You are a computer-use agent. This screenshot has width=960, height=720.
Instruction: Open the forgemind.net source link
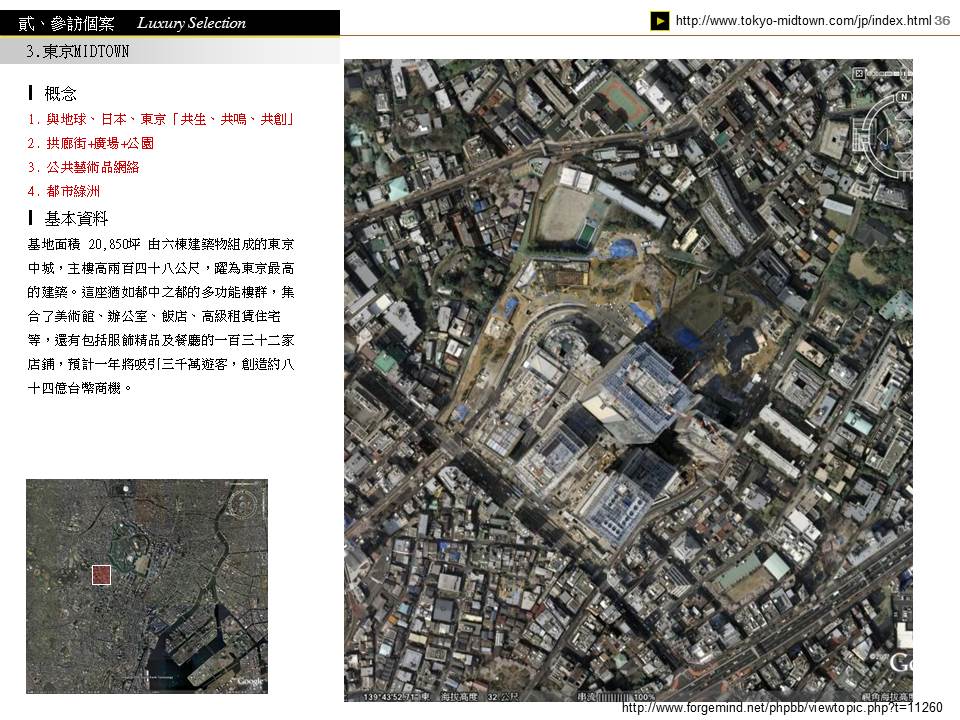(x=781, y=708)
